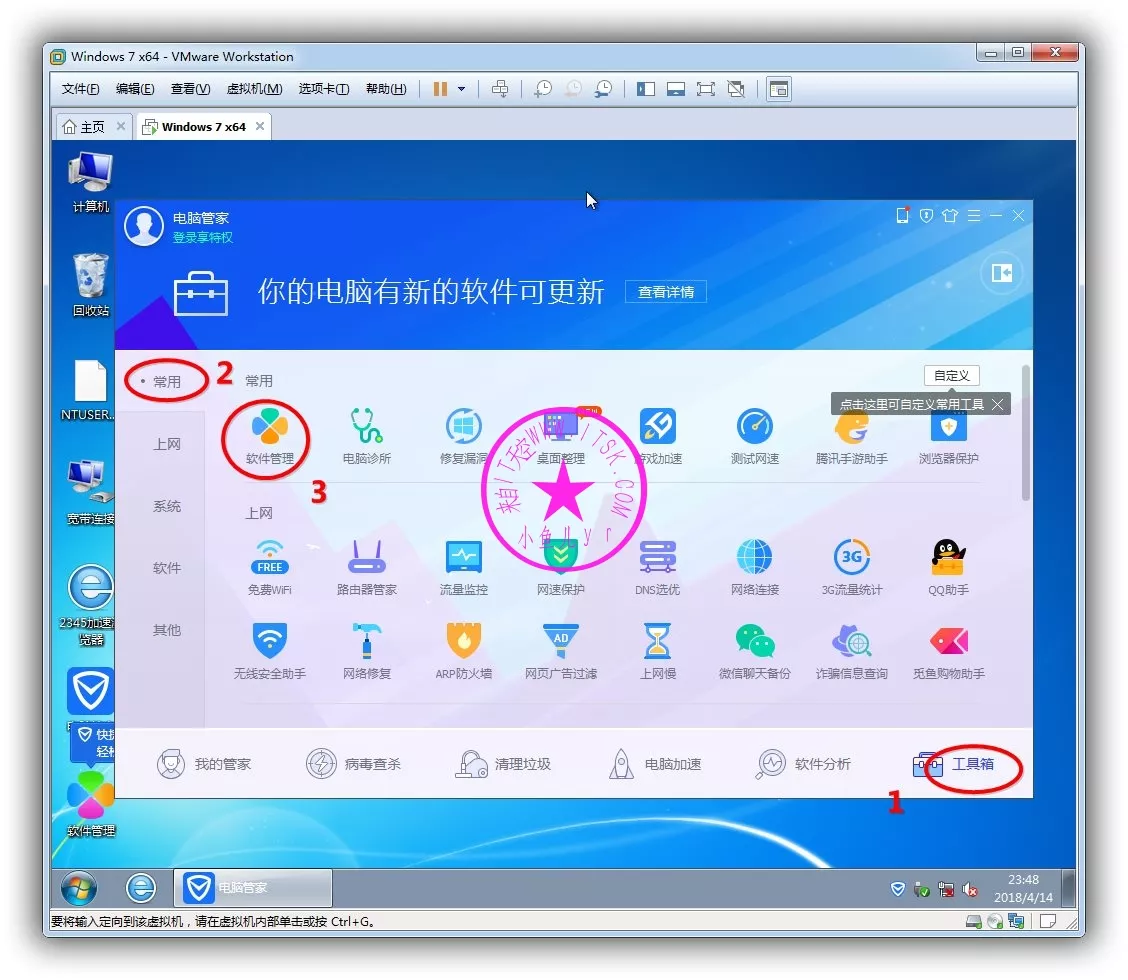This screenshot has width=1128, height=980.
Task: Select the 系统 category in sidebar
Action: (167, 506)
